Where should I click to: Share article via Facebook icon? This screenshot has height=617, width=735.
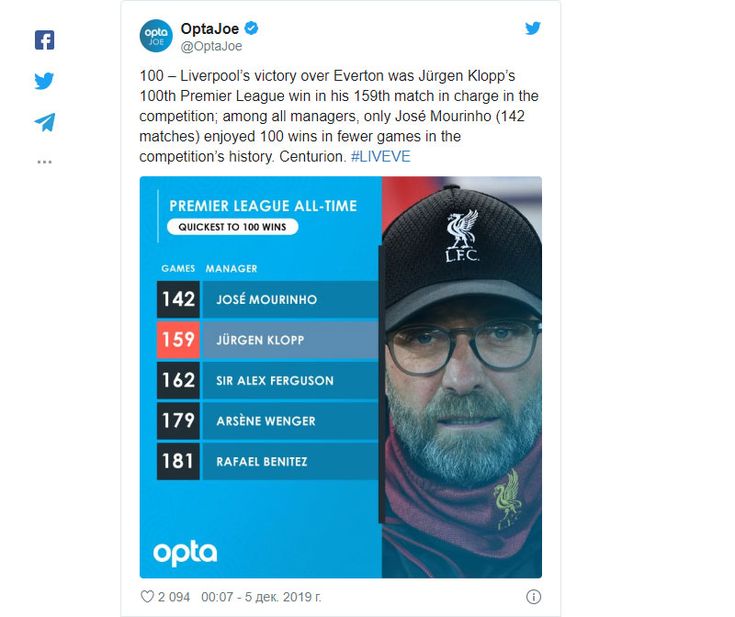(45, 40)
